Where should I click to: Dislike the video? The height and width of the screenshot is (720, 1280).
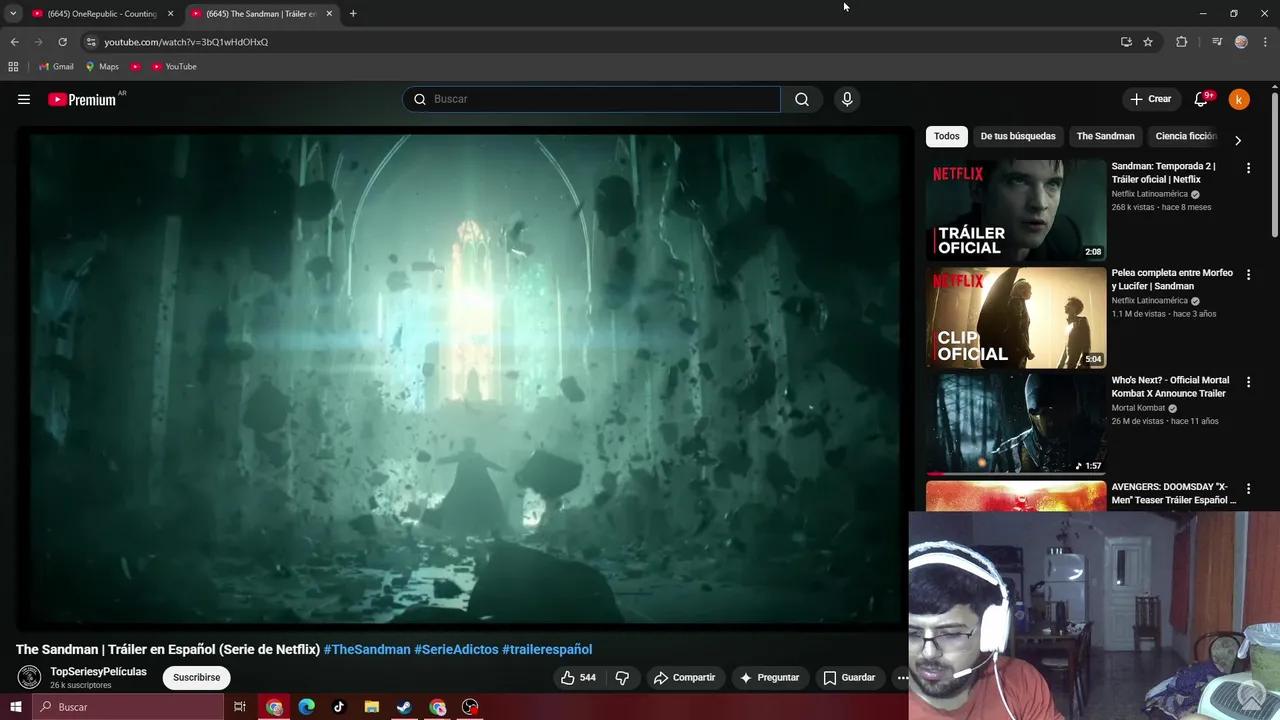tap(622, 677)
